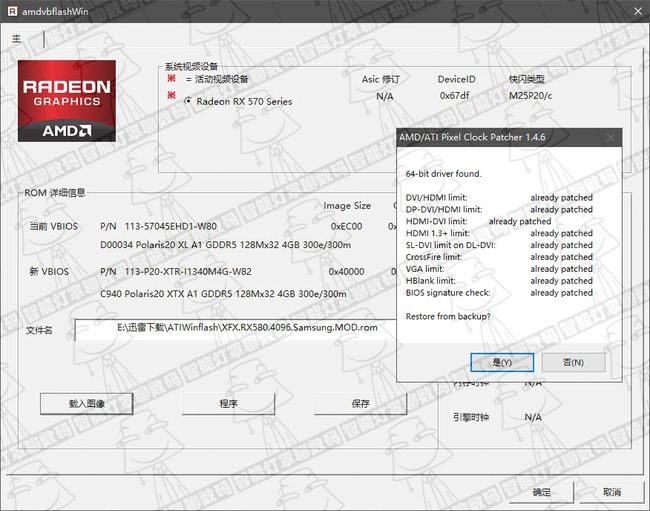Screen dimensions: 650x511
Task: Click the Image Size column header
Action: coord(347,206)
